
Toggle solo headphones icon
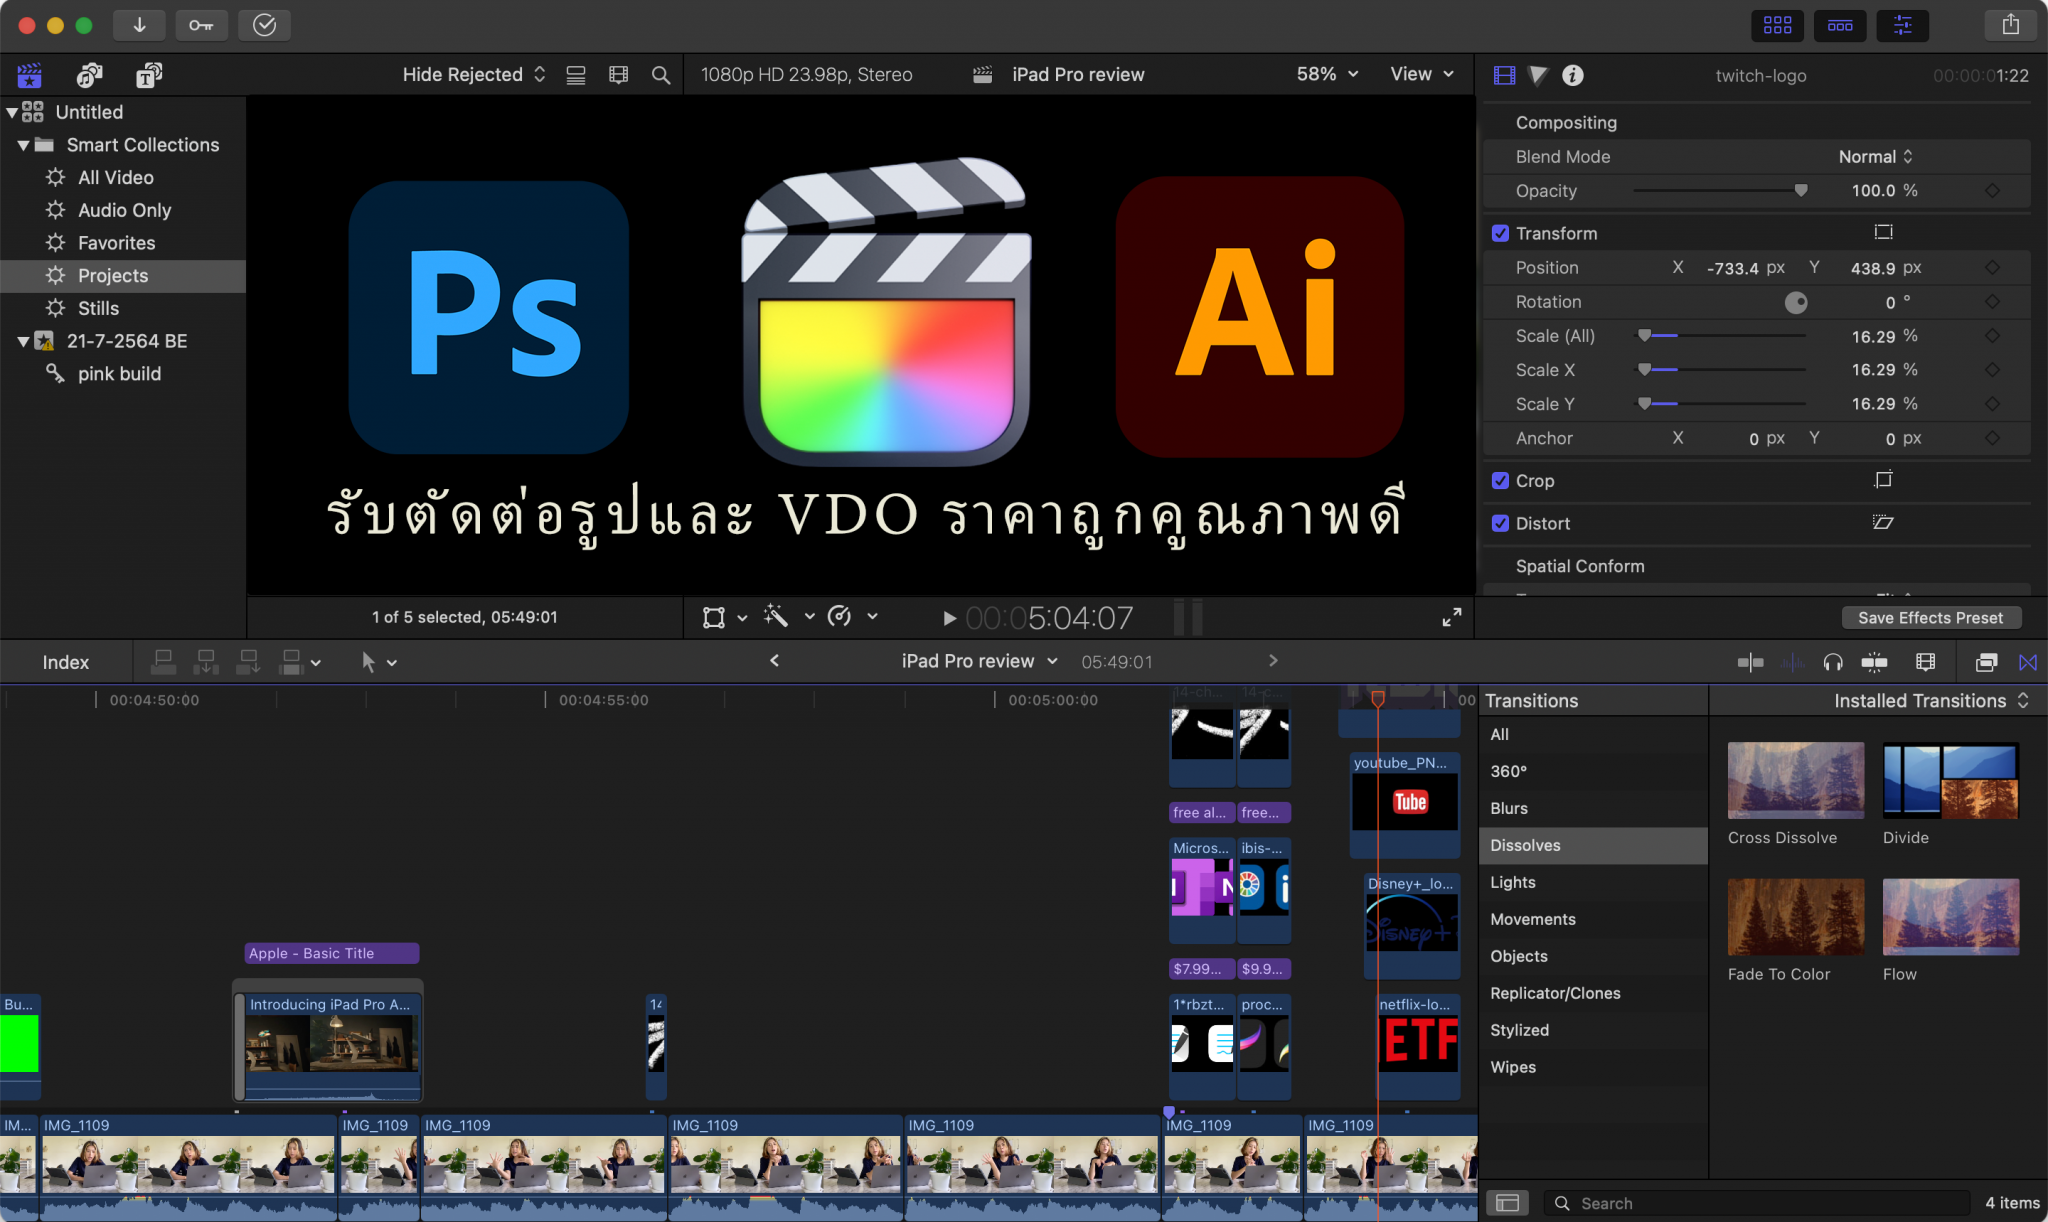1833,662
